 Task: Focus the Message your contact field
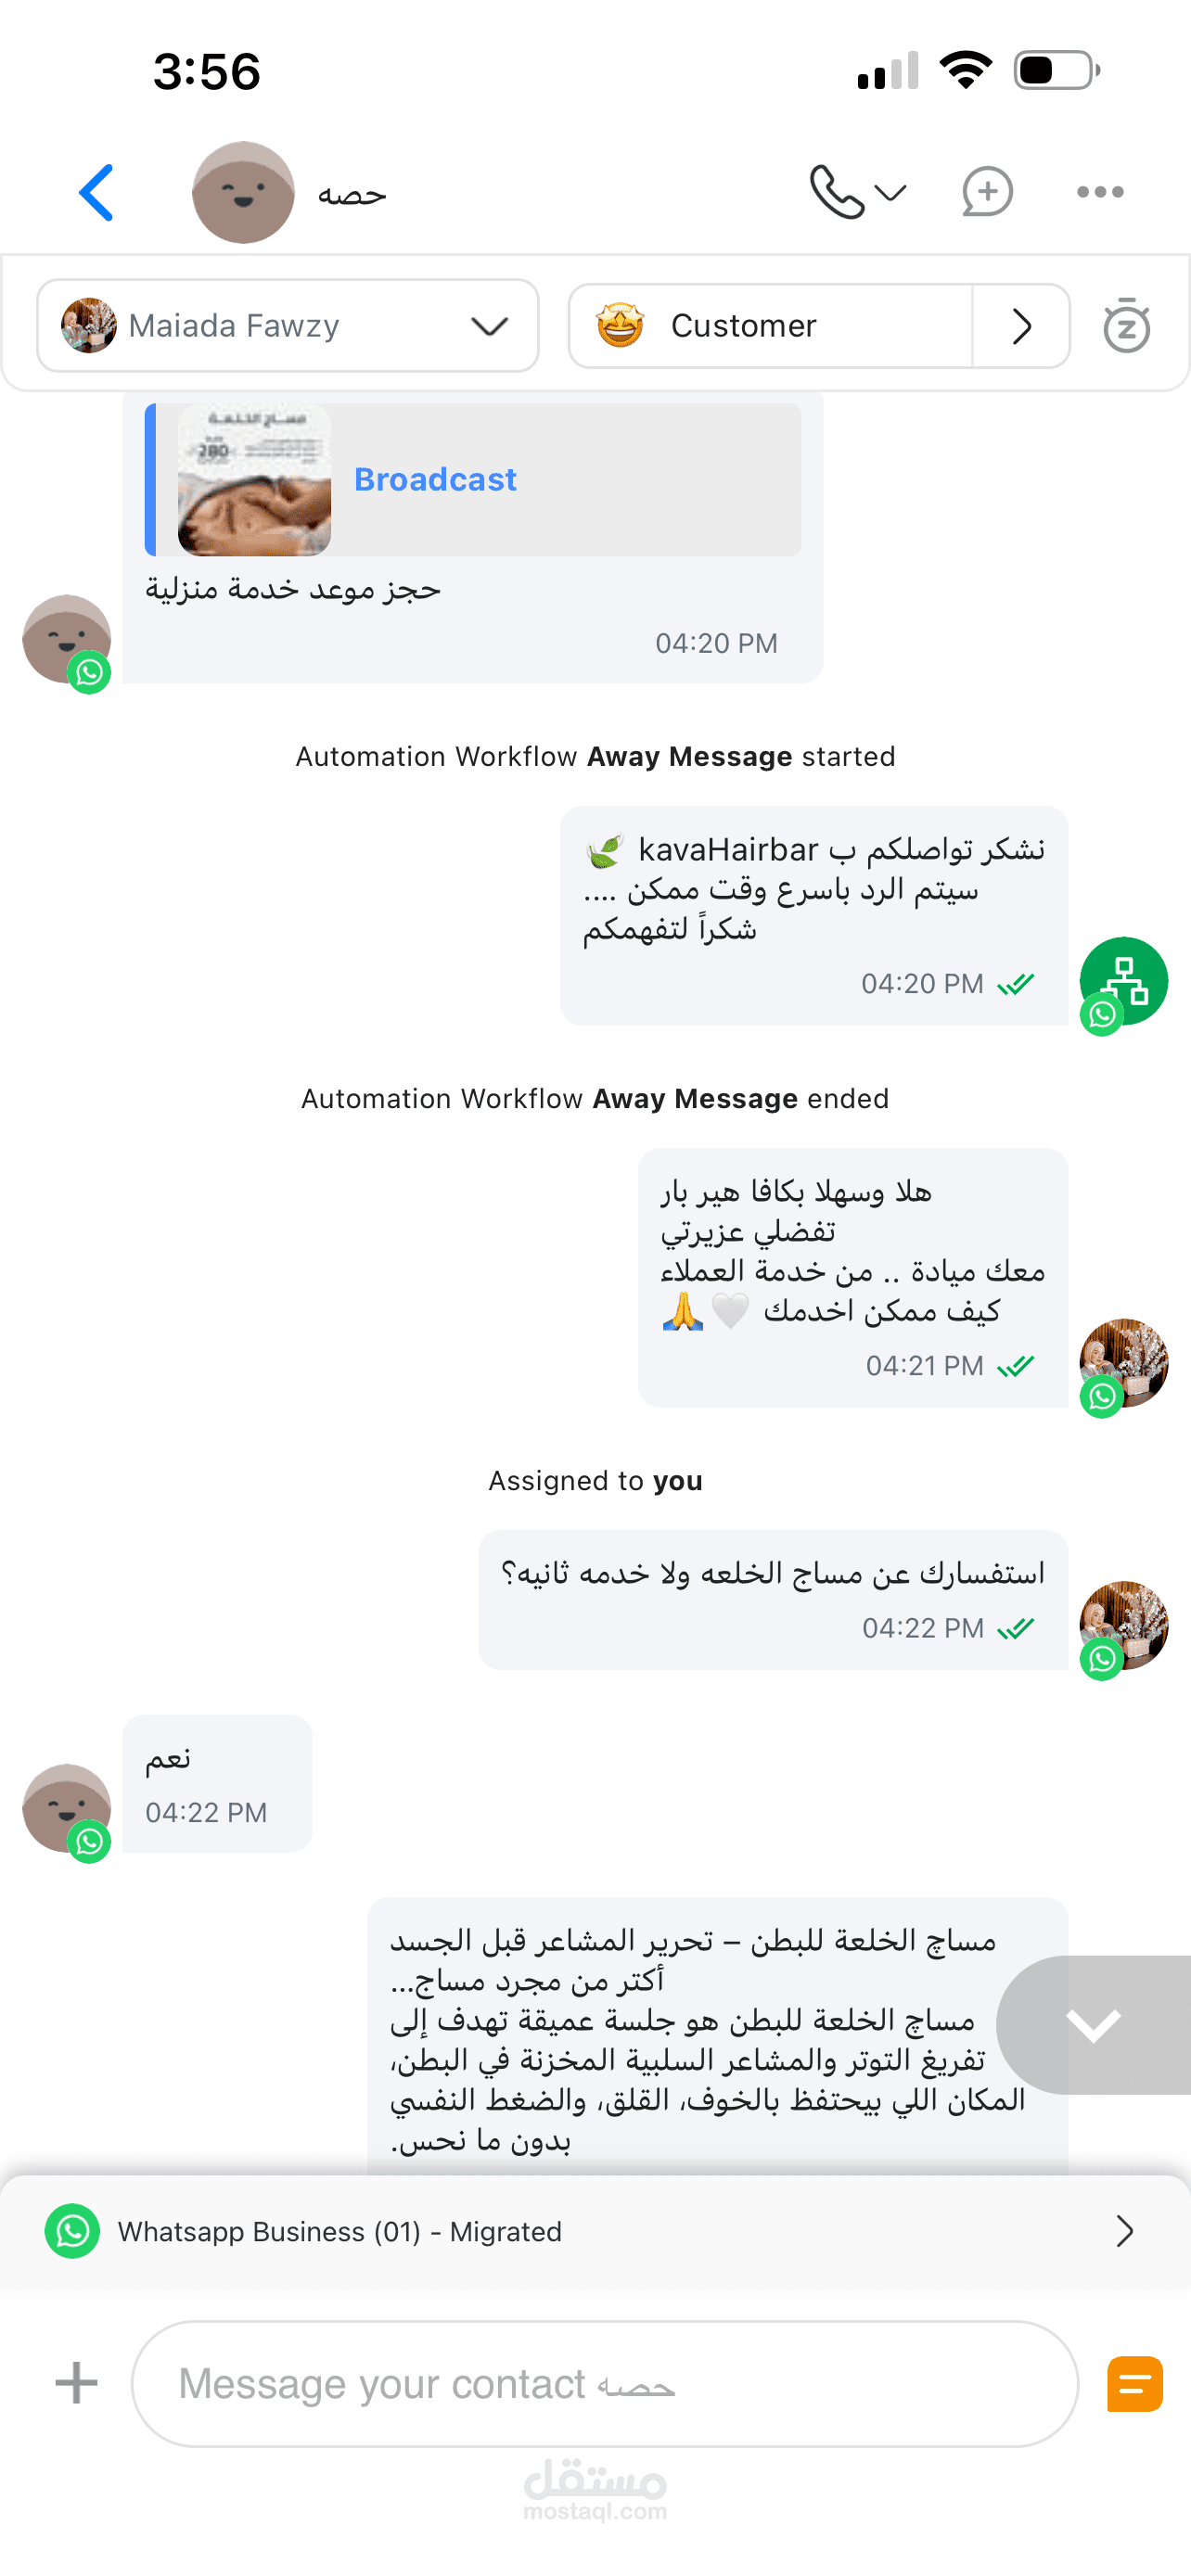point(605,2384)
